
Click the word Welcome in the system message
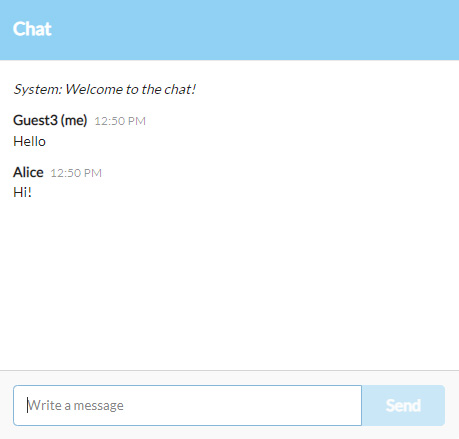pyautogui.click(x=94, y=89)
